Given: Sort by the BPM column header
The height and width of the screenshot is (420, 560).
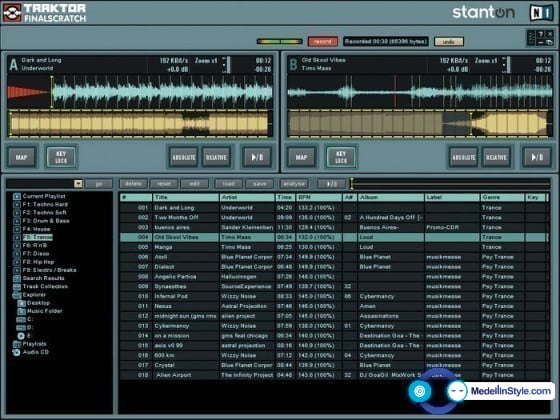Looking at the screenshot, I should click(319, 198).
